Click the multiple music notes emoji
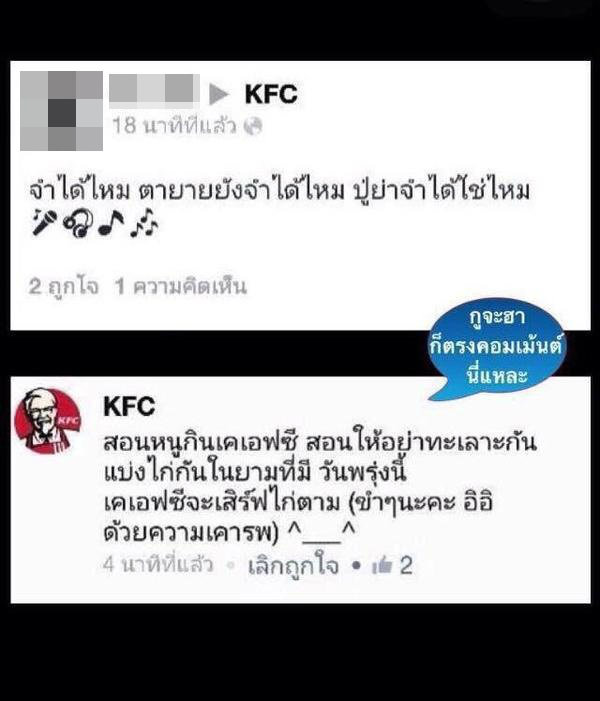Screen dimensions: 600x701 [x=144, y=223]
